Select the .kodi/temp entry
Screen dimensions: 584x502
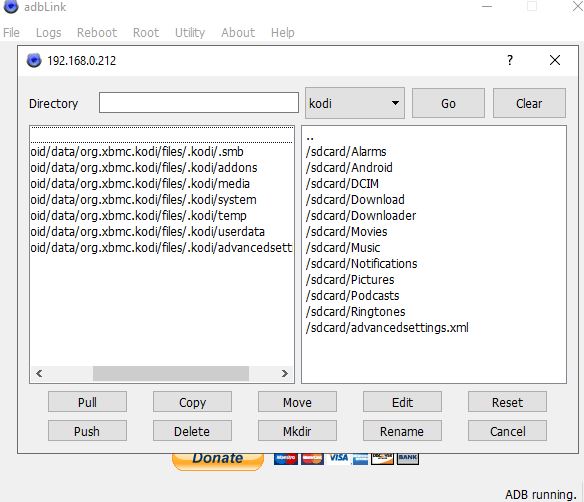[x=162, y=216]
